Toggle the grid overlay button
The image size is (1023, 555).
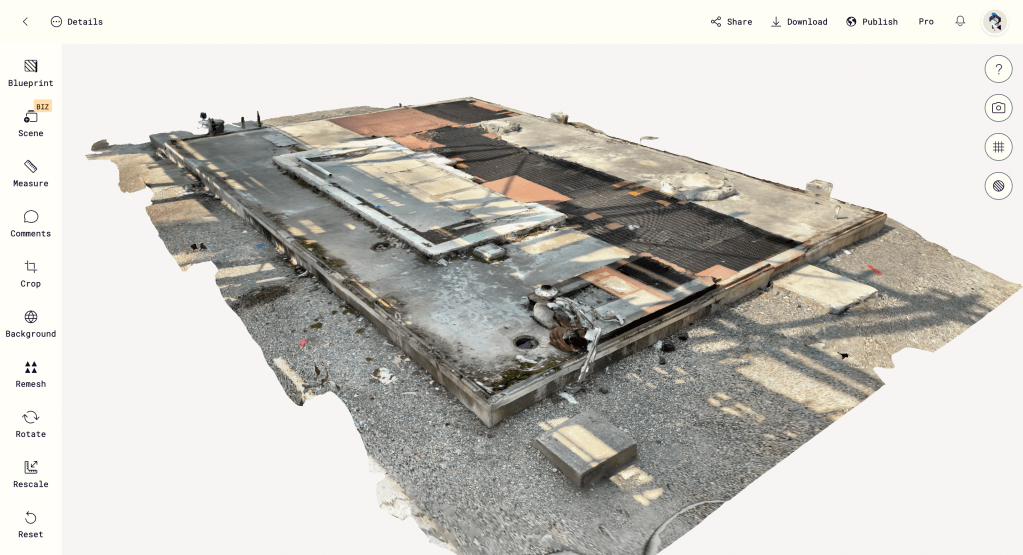click(x=998, y=147)
